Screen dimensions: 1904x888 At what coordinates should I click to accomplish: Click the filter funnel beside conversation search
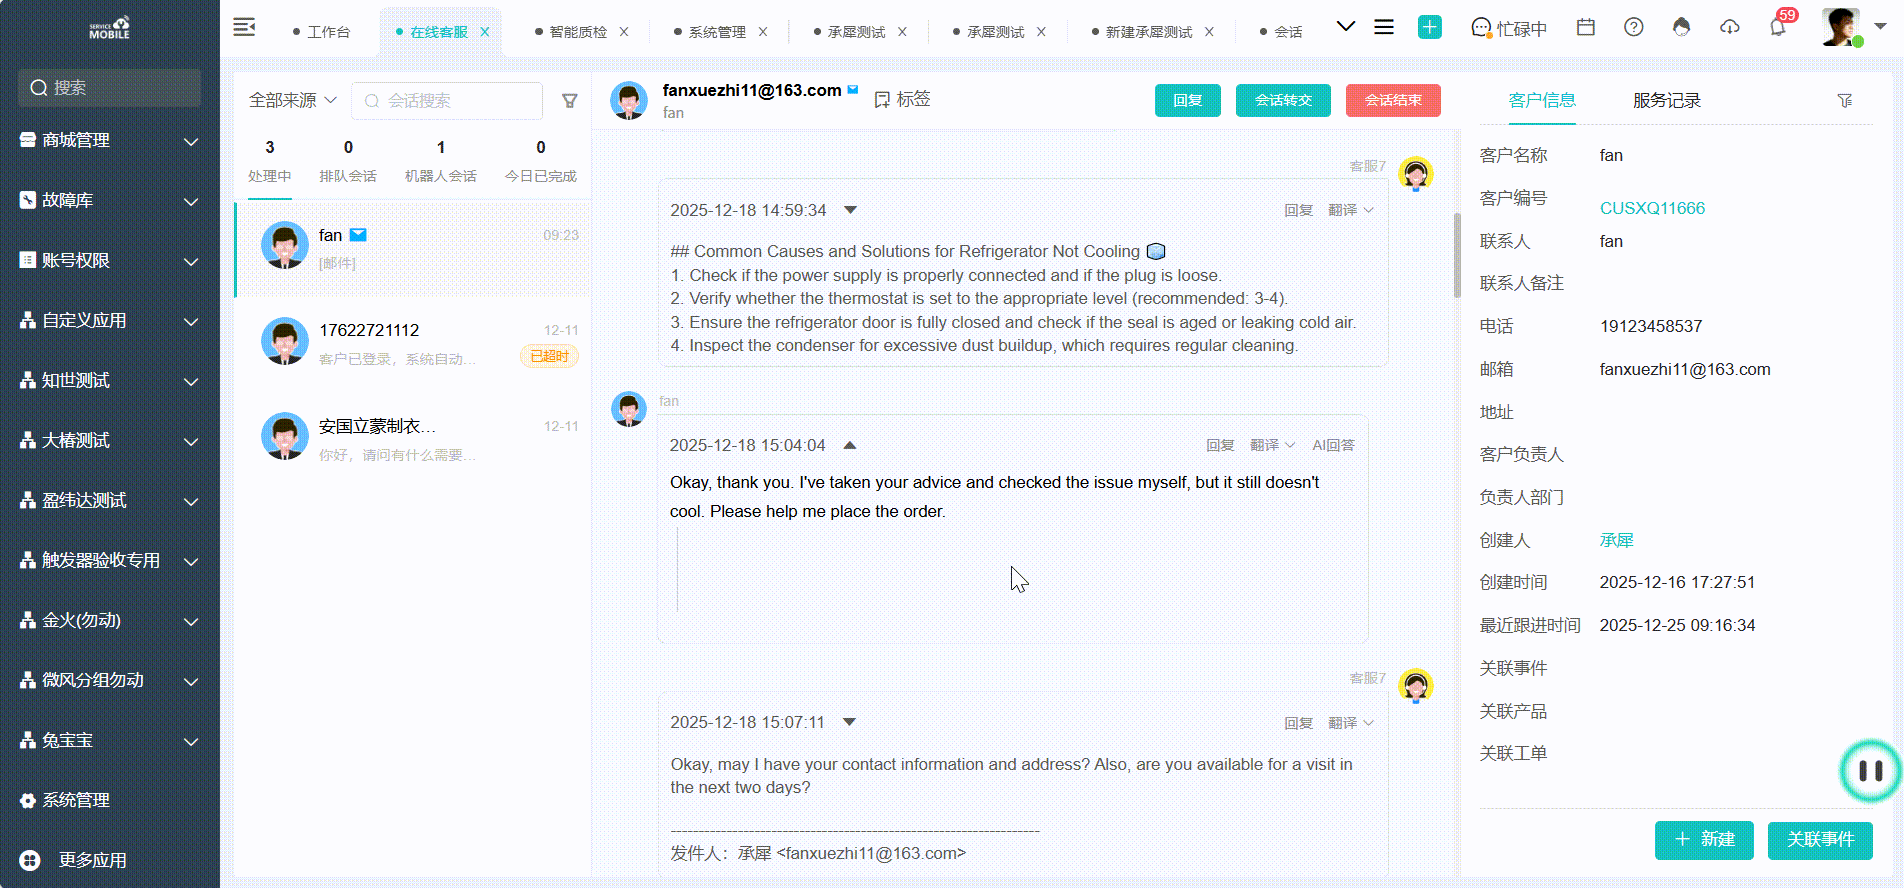[x=570, y=100]
